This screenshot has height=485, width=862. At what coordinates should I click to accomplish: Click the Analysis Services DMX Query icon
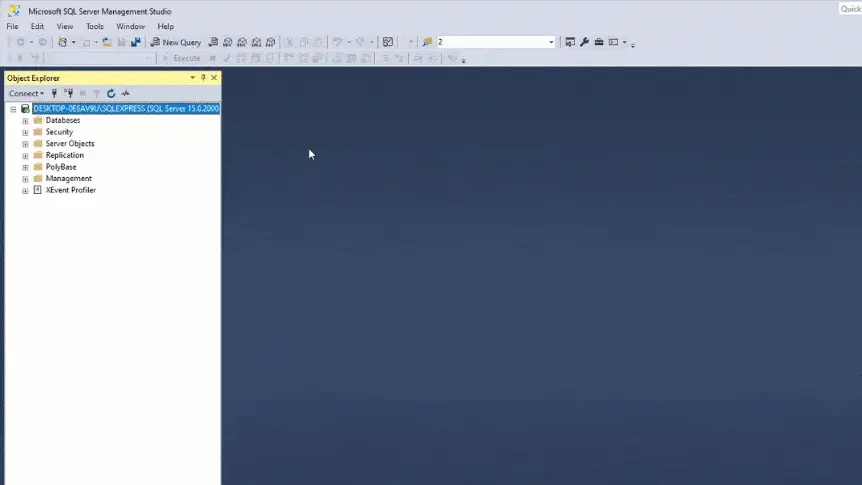[242, 42]
